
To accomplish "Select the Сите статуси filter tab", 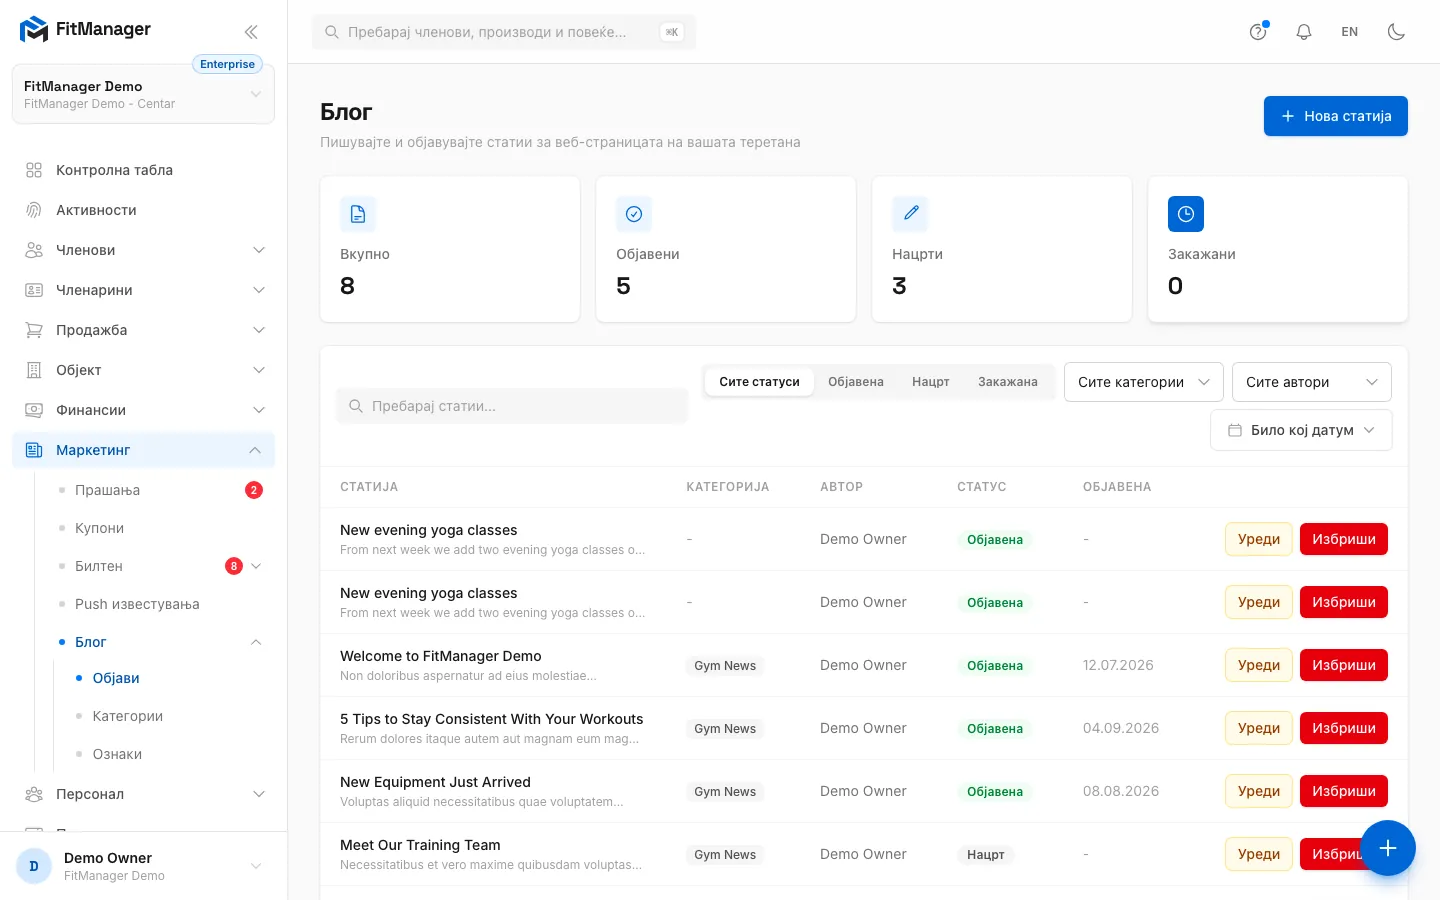I will pyautogui.click(x=759, y=382).
